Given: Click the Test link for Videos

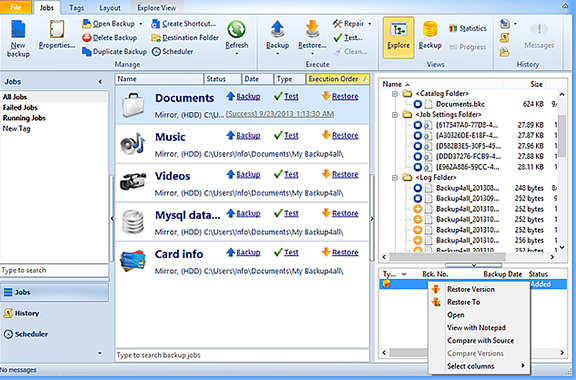Looking at the screenshot, I should click(291, 175).
